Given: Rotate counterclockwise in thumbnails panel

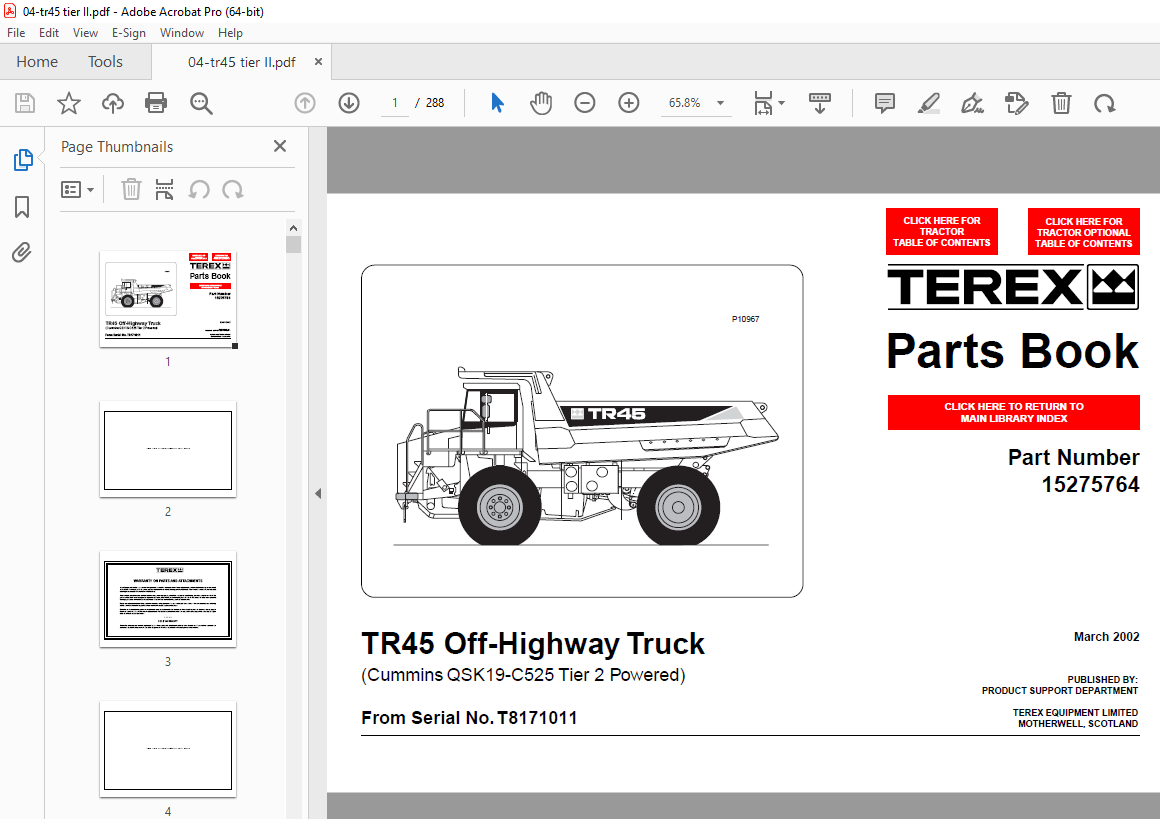Looking at the screenshot, I should tap(198, 190).
